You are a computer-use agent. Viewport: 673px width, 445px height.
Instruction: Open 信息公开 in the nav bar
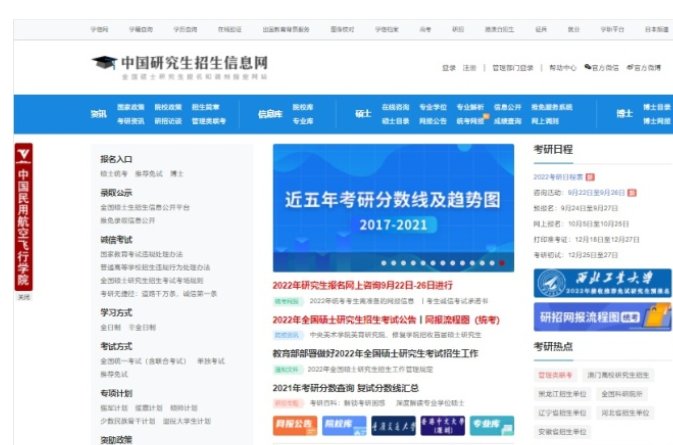[x=507, y=107]
